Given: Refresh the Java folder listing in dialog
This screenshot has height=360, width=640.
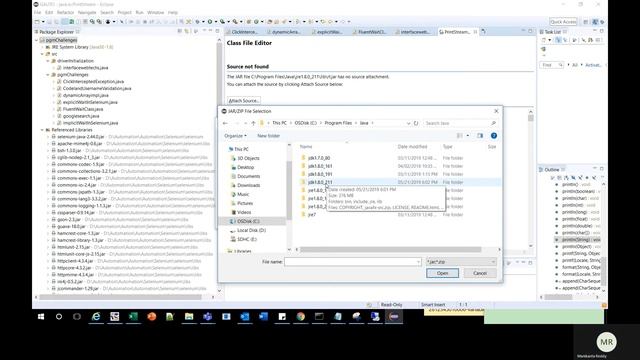Looking at the screenshot, I should click(416, 123).
